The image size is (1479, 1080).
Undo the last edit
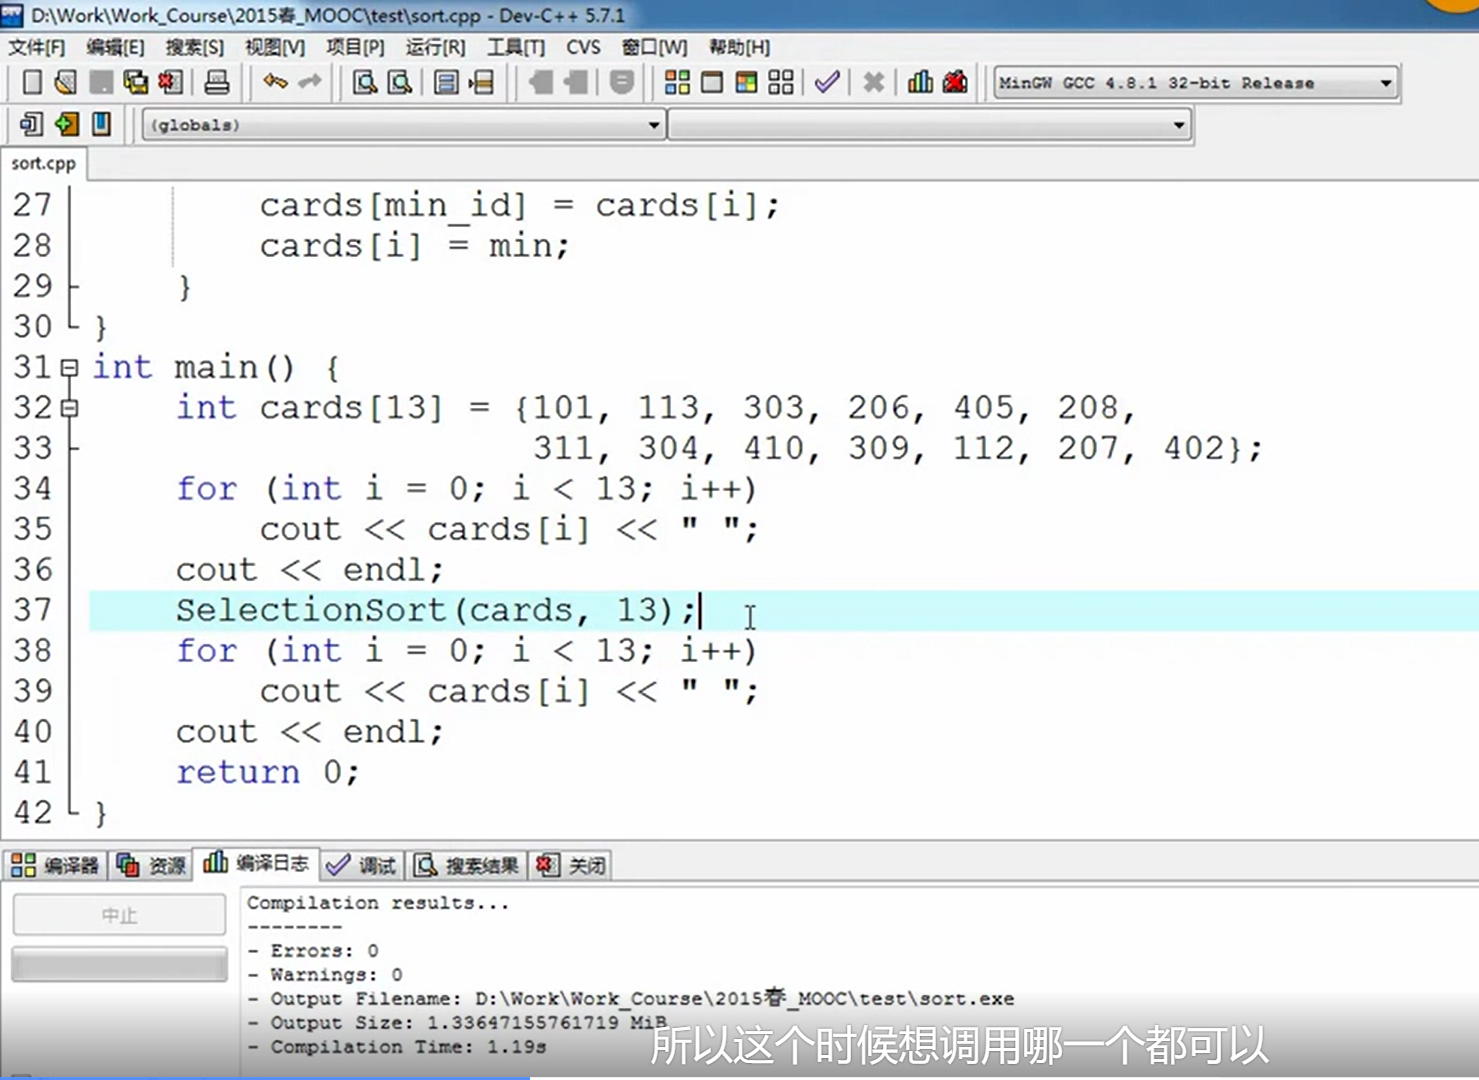[x=275, y=82]
